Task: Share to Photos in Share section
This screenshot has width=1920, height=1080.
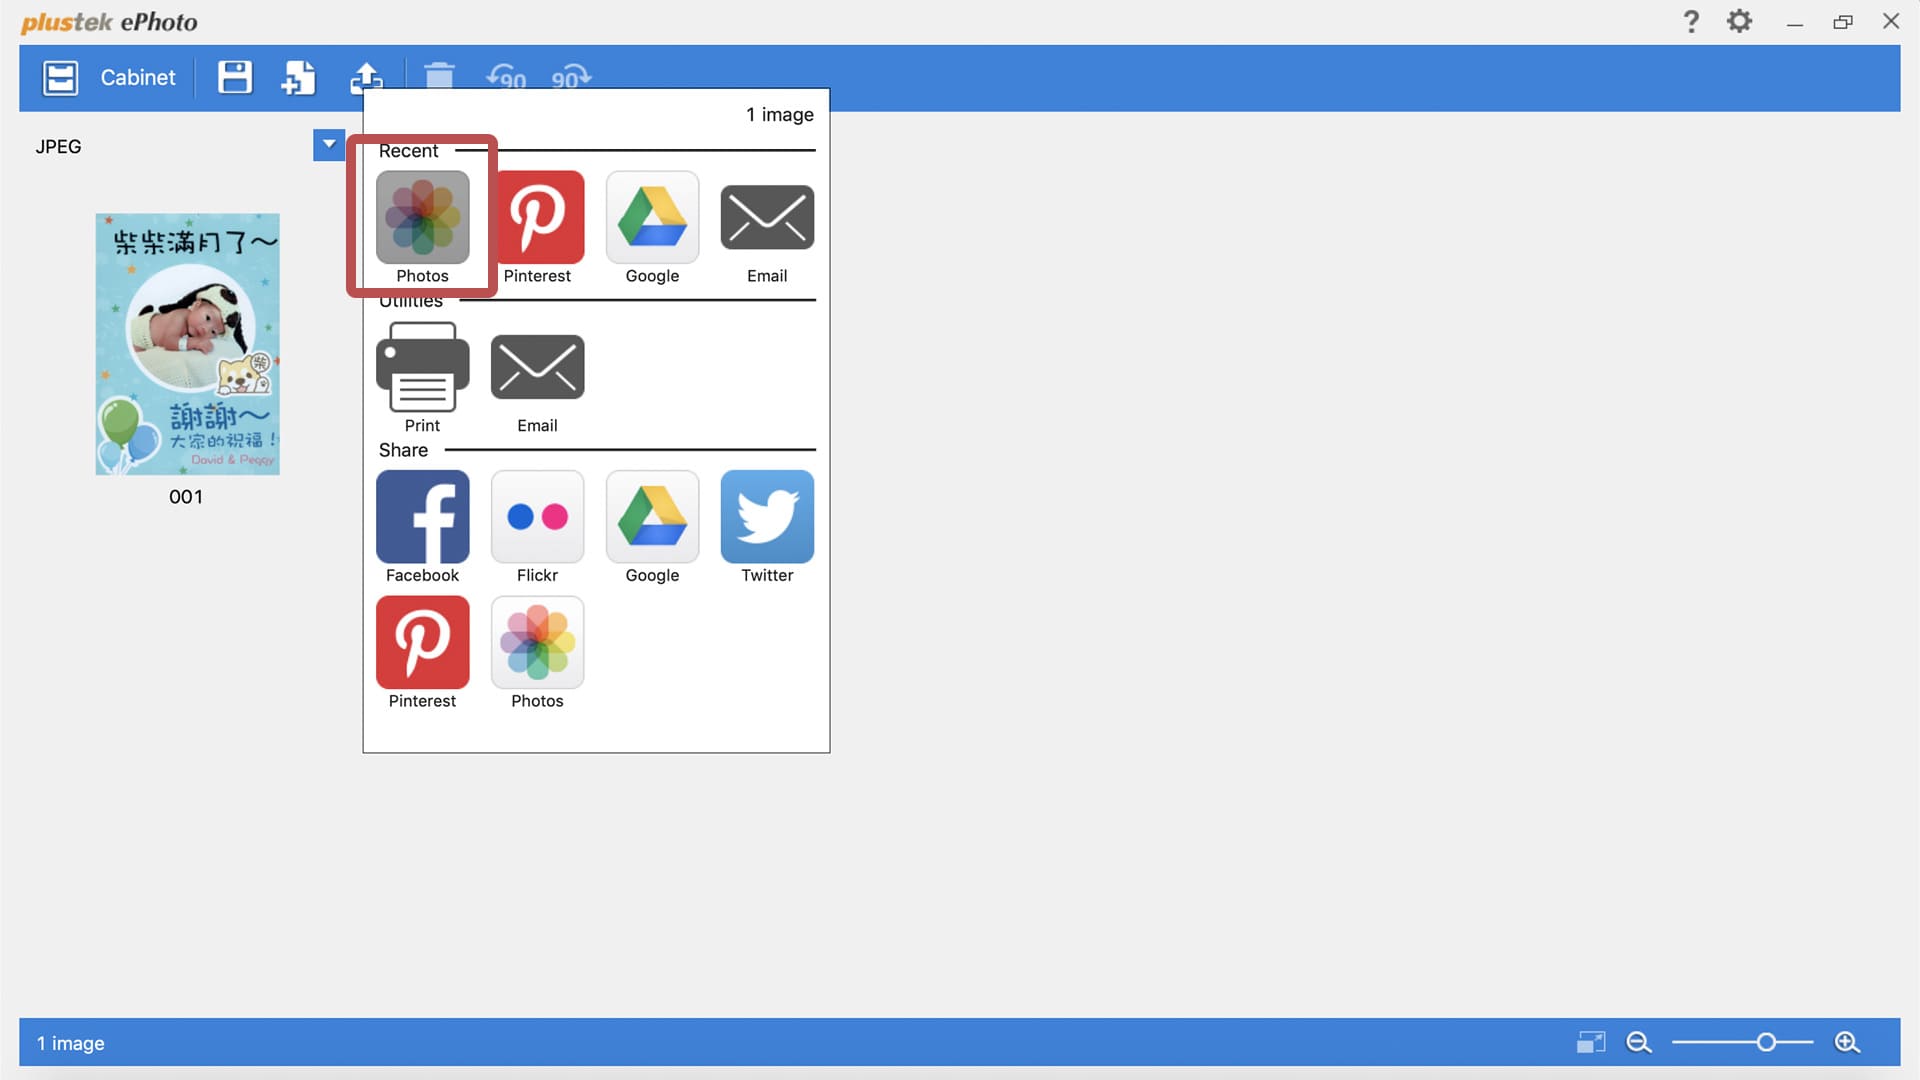Action: tap(537, 653)
